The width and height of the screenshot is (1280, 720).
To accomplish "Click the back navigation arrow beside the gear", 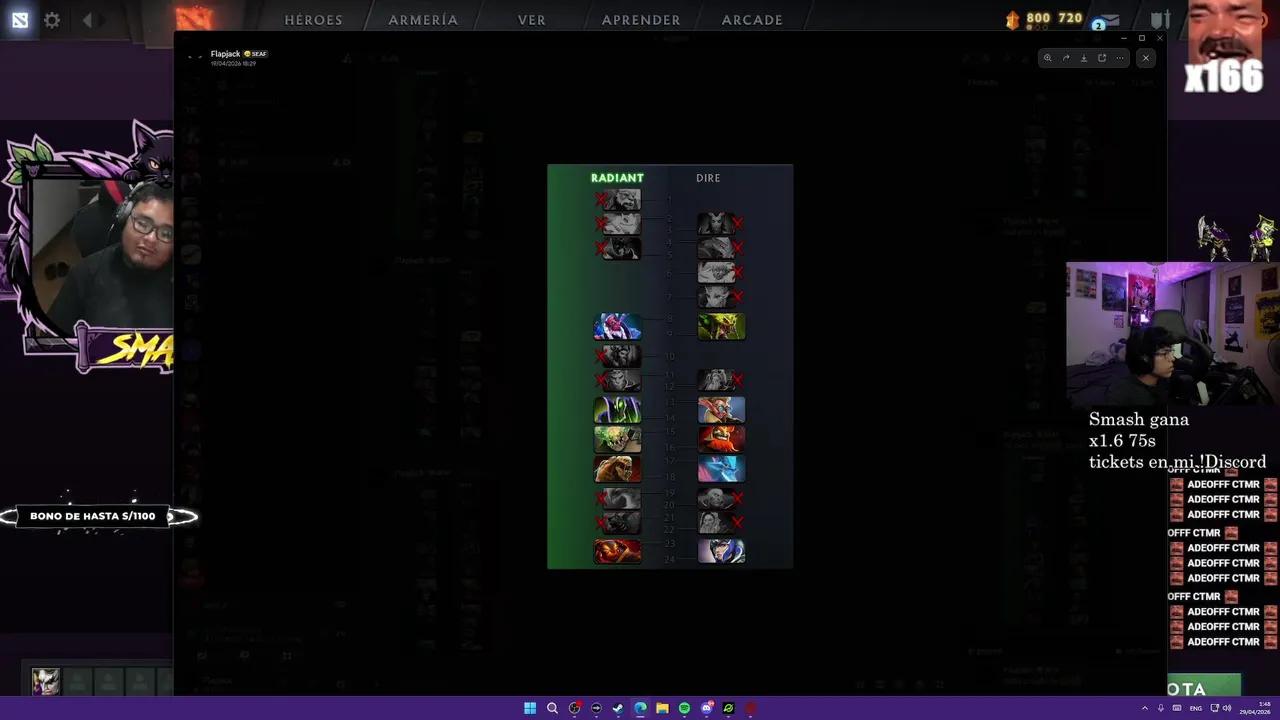I will tap(87, 20).
